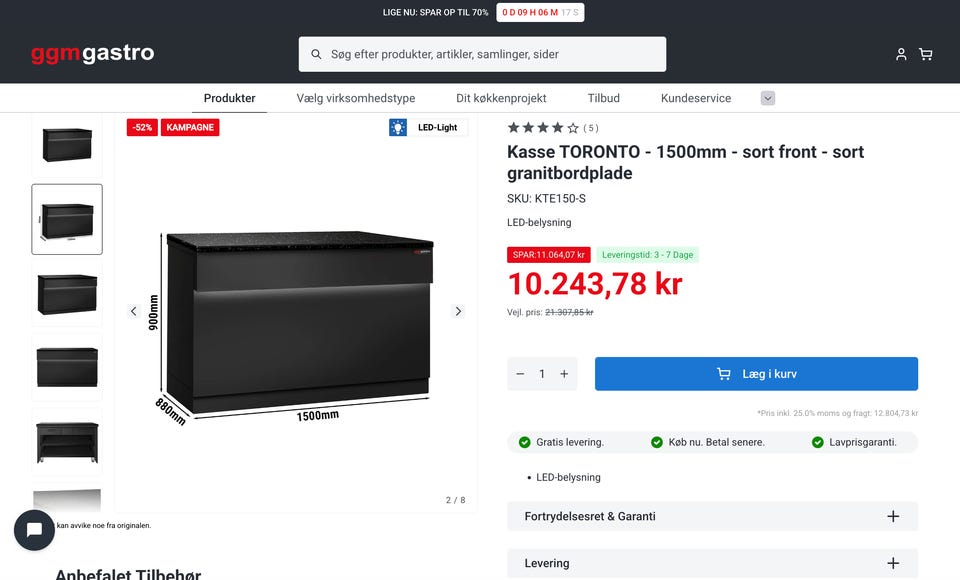Open the shopping cart icon
This screenshot has width=960, height=580.
click(x=926, y=54)
